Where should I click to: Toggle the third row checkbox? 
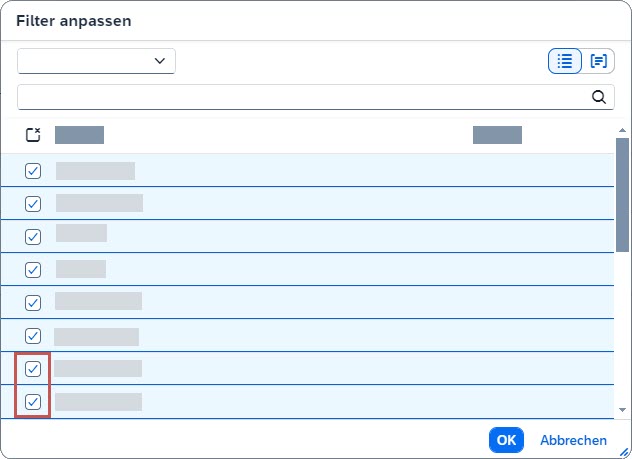coord(33,237)
